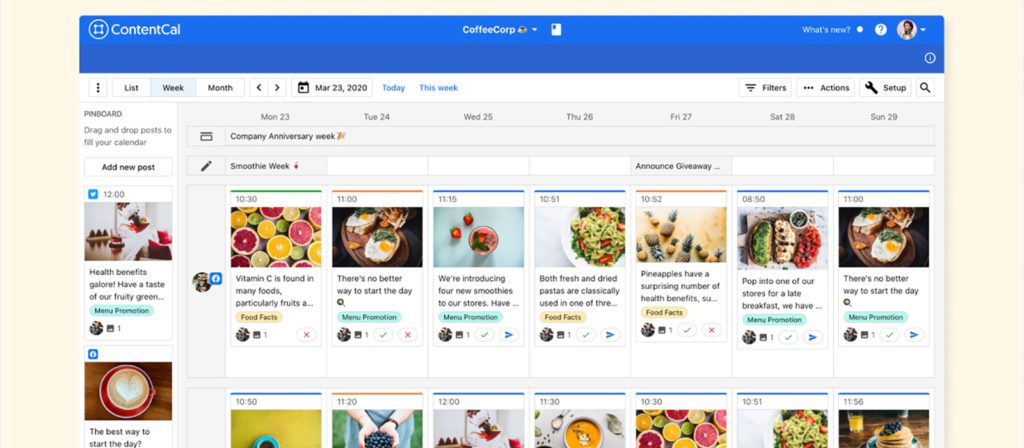Open the Actions menu

[x=825, y=88]
